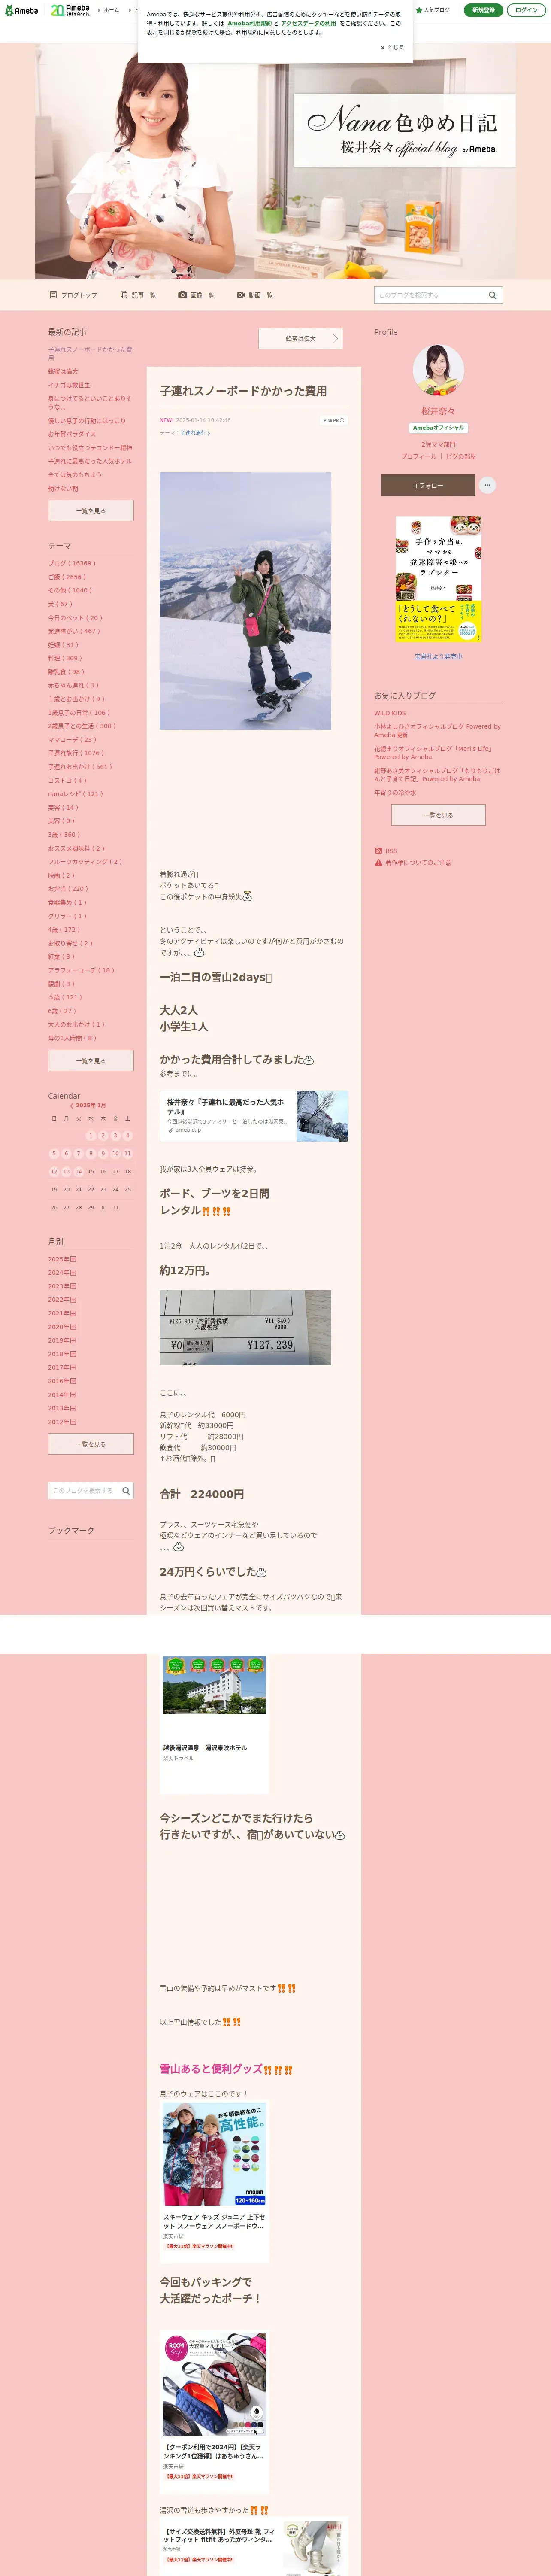Open the Pick PR info badge
551x2576 pixels.
tap(333, 420)
